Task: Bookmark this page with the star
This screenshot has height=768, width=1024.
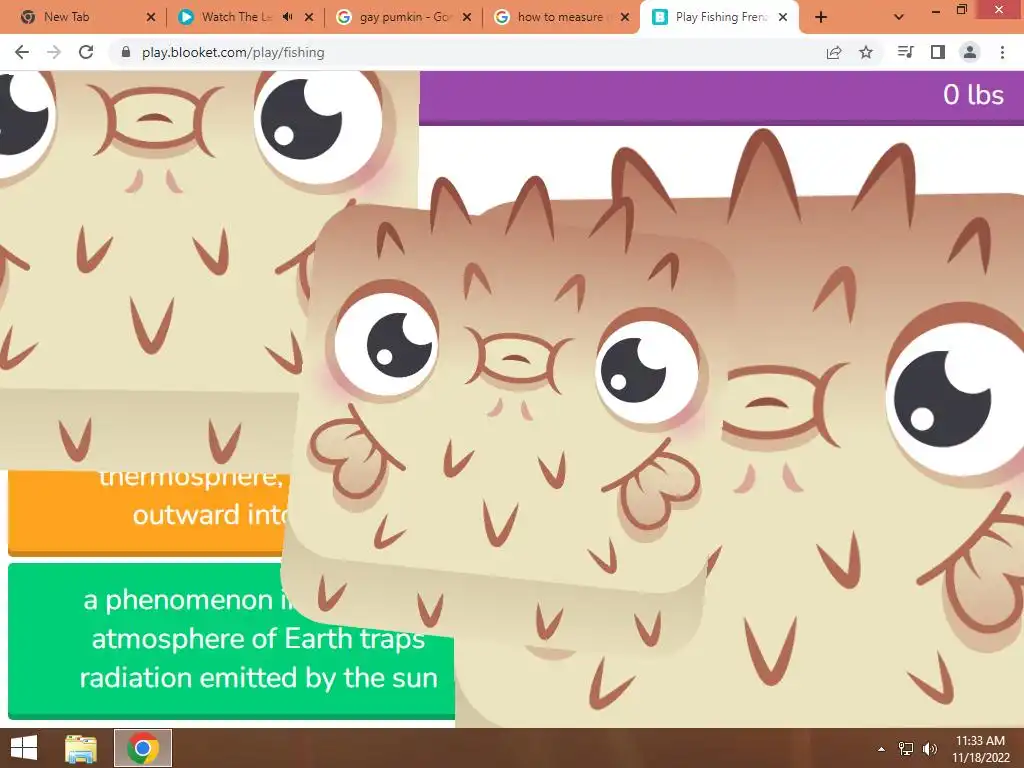Action: (866, 52)
